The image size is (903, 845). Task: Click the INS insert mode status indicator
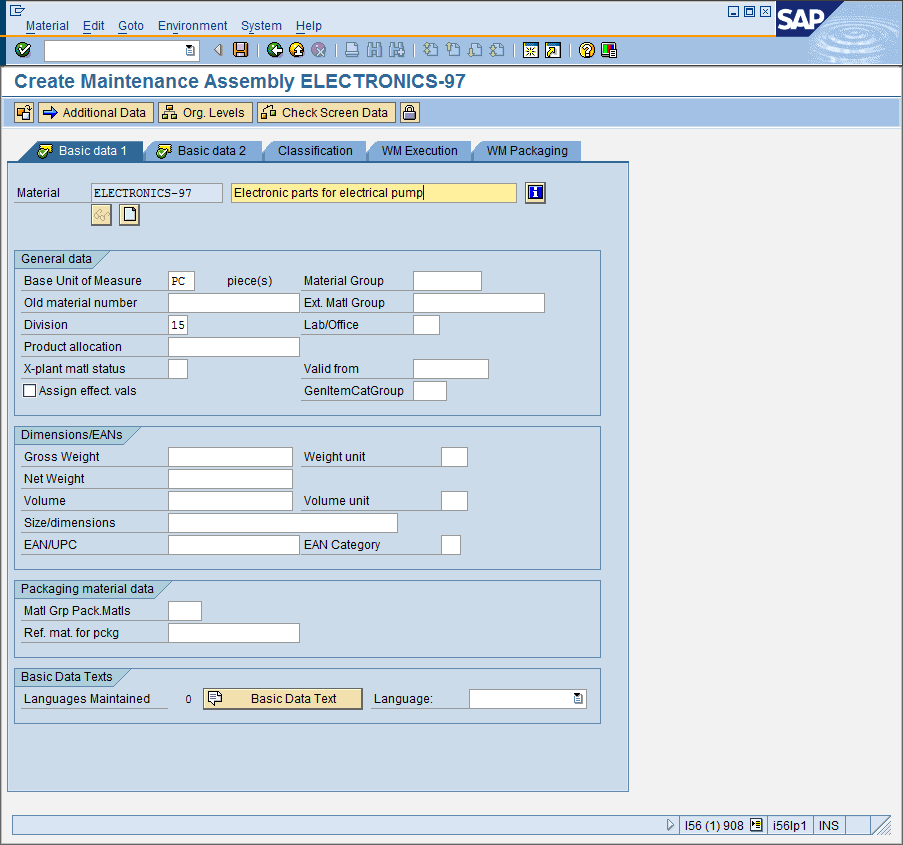coord(829,825)
